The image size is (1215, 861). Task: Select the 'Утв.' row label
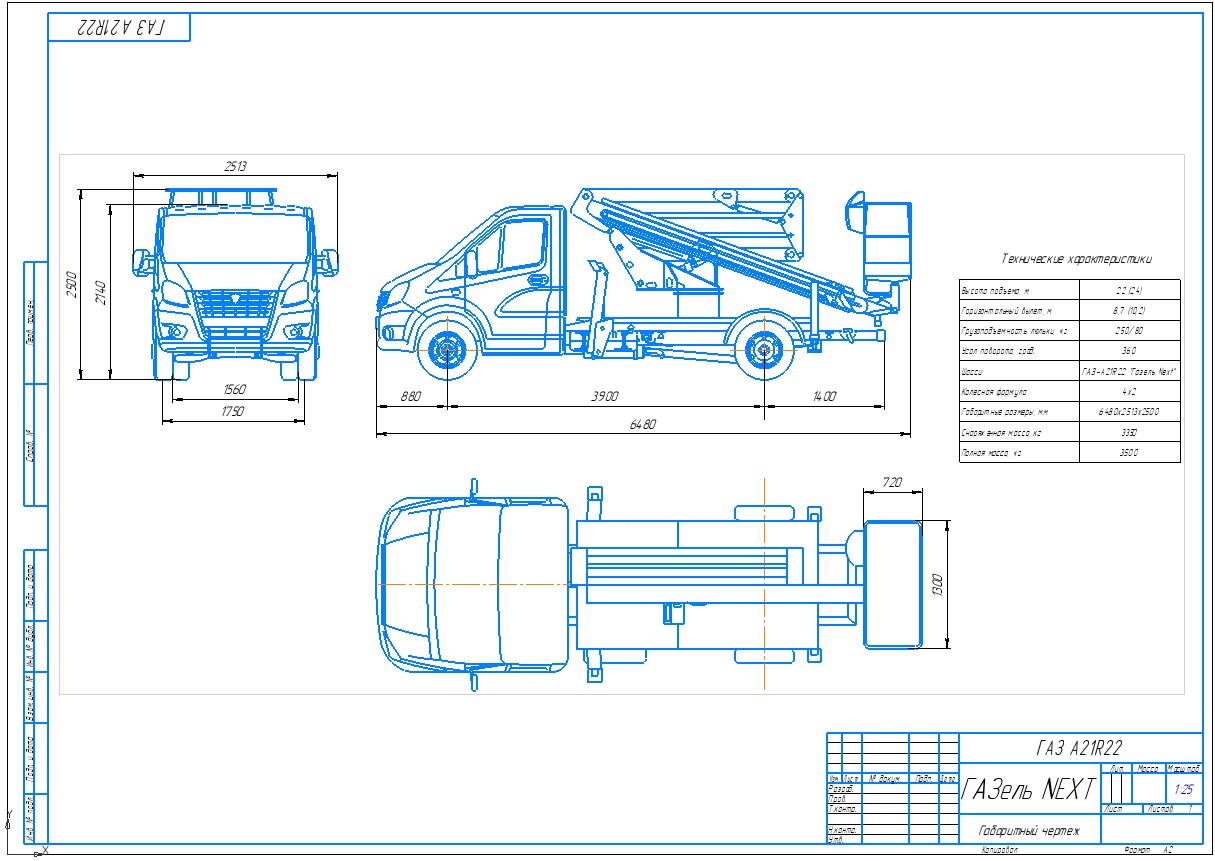click(x=836, y=839)
